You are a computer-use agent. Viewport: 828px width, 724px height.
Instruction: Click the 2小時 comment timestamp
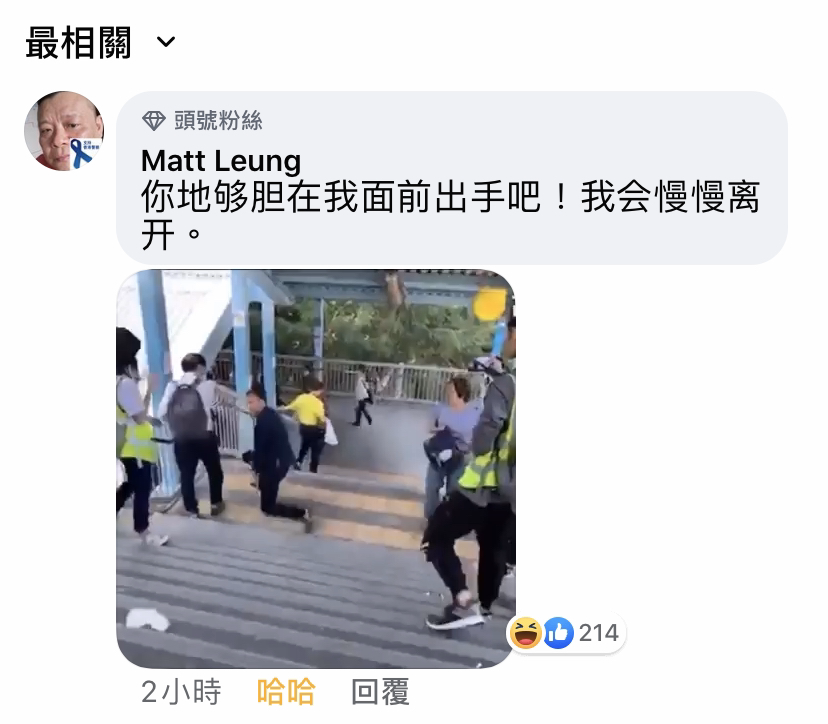point(181,691)
